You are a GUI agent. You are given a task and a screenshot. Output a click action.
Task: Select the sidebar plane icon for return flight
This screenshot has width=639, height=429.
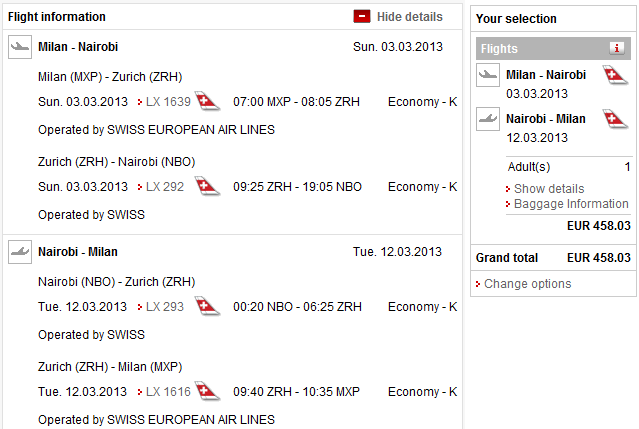click(488, 119)
